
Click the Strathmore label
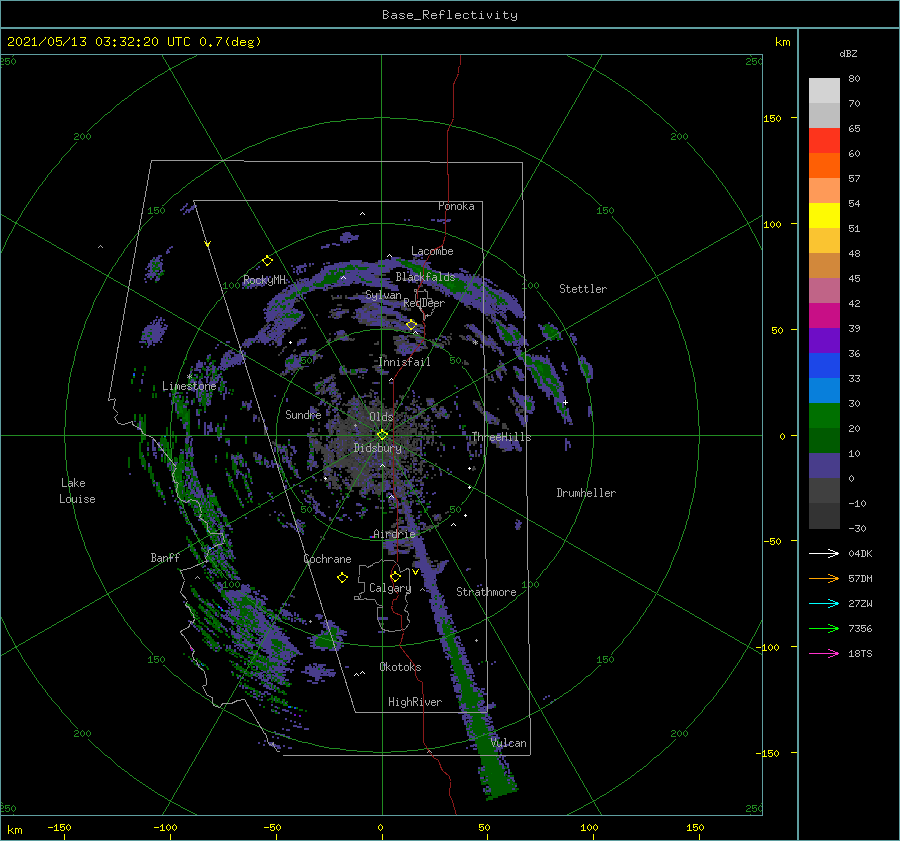pos(486,592)
